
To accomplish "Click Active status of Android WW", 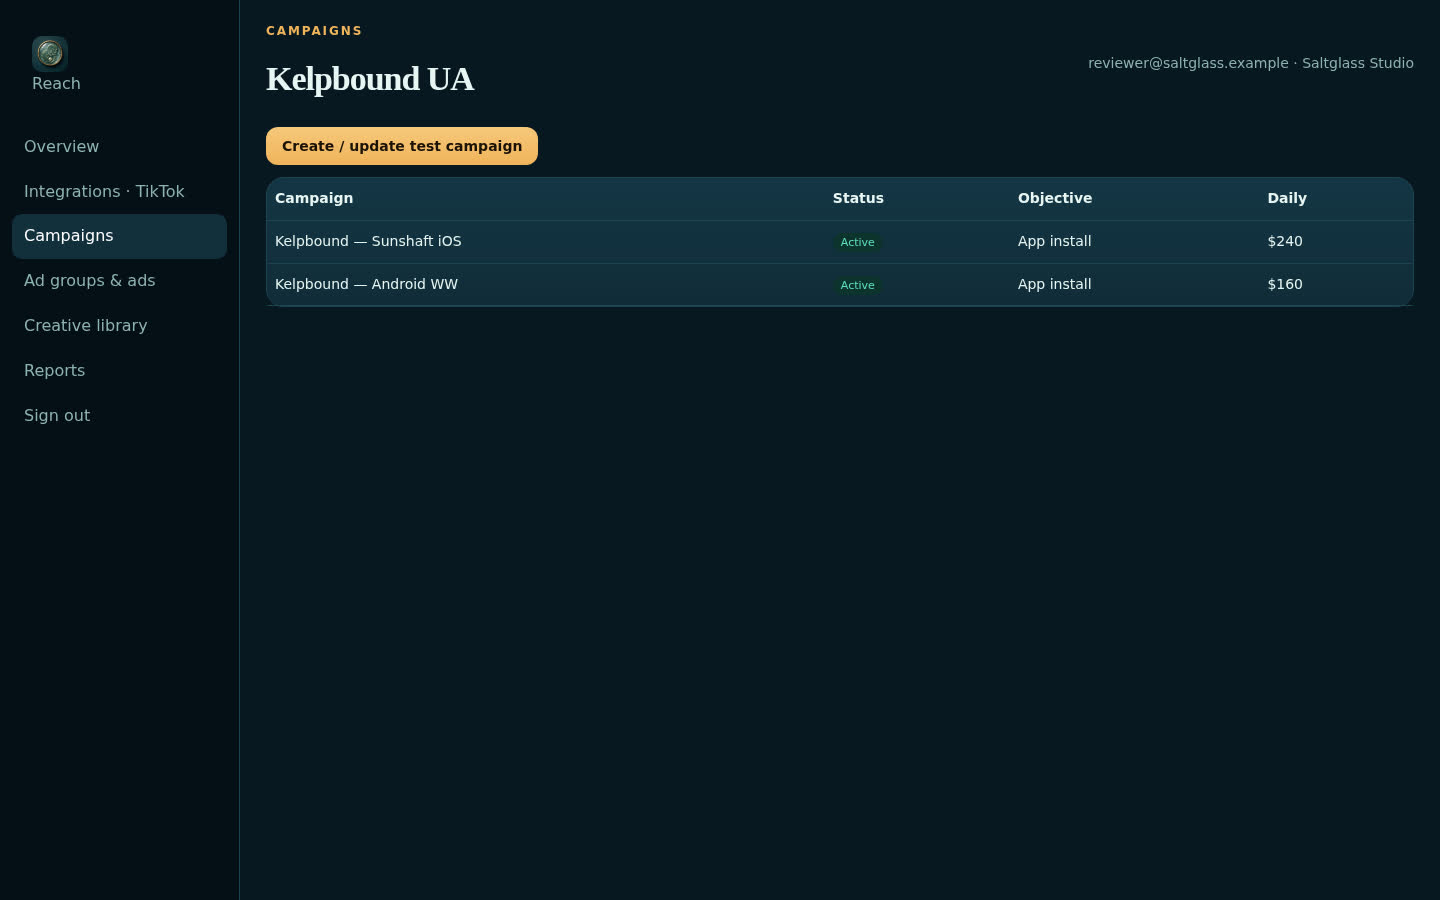I will tap(857, 285).
